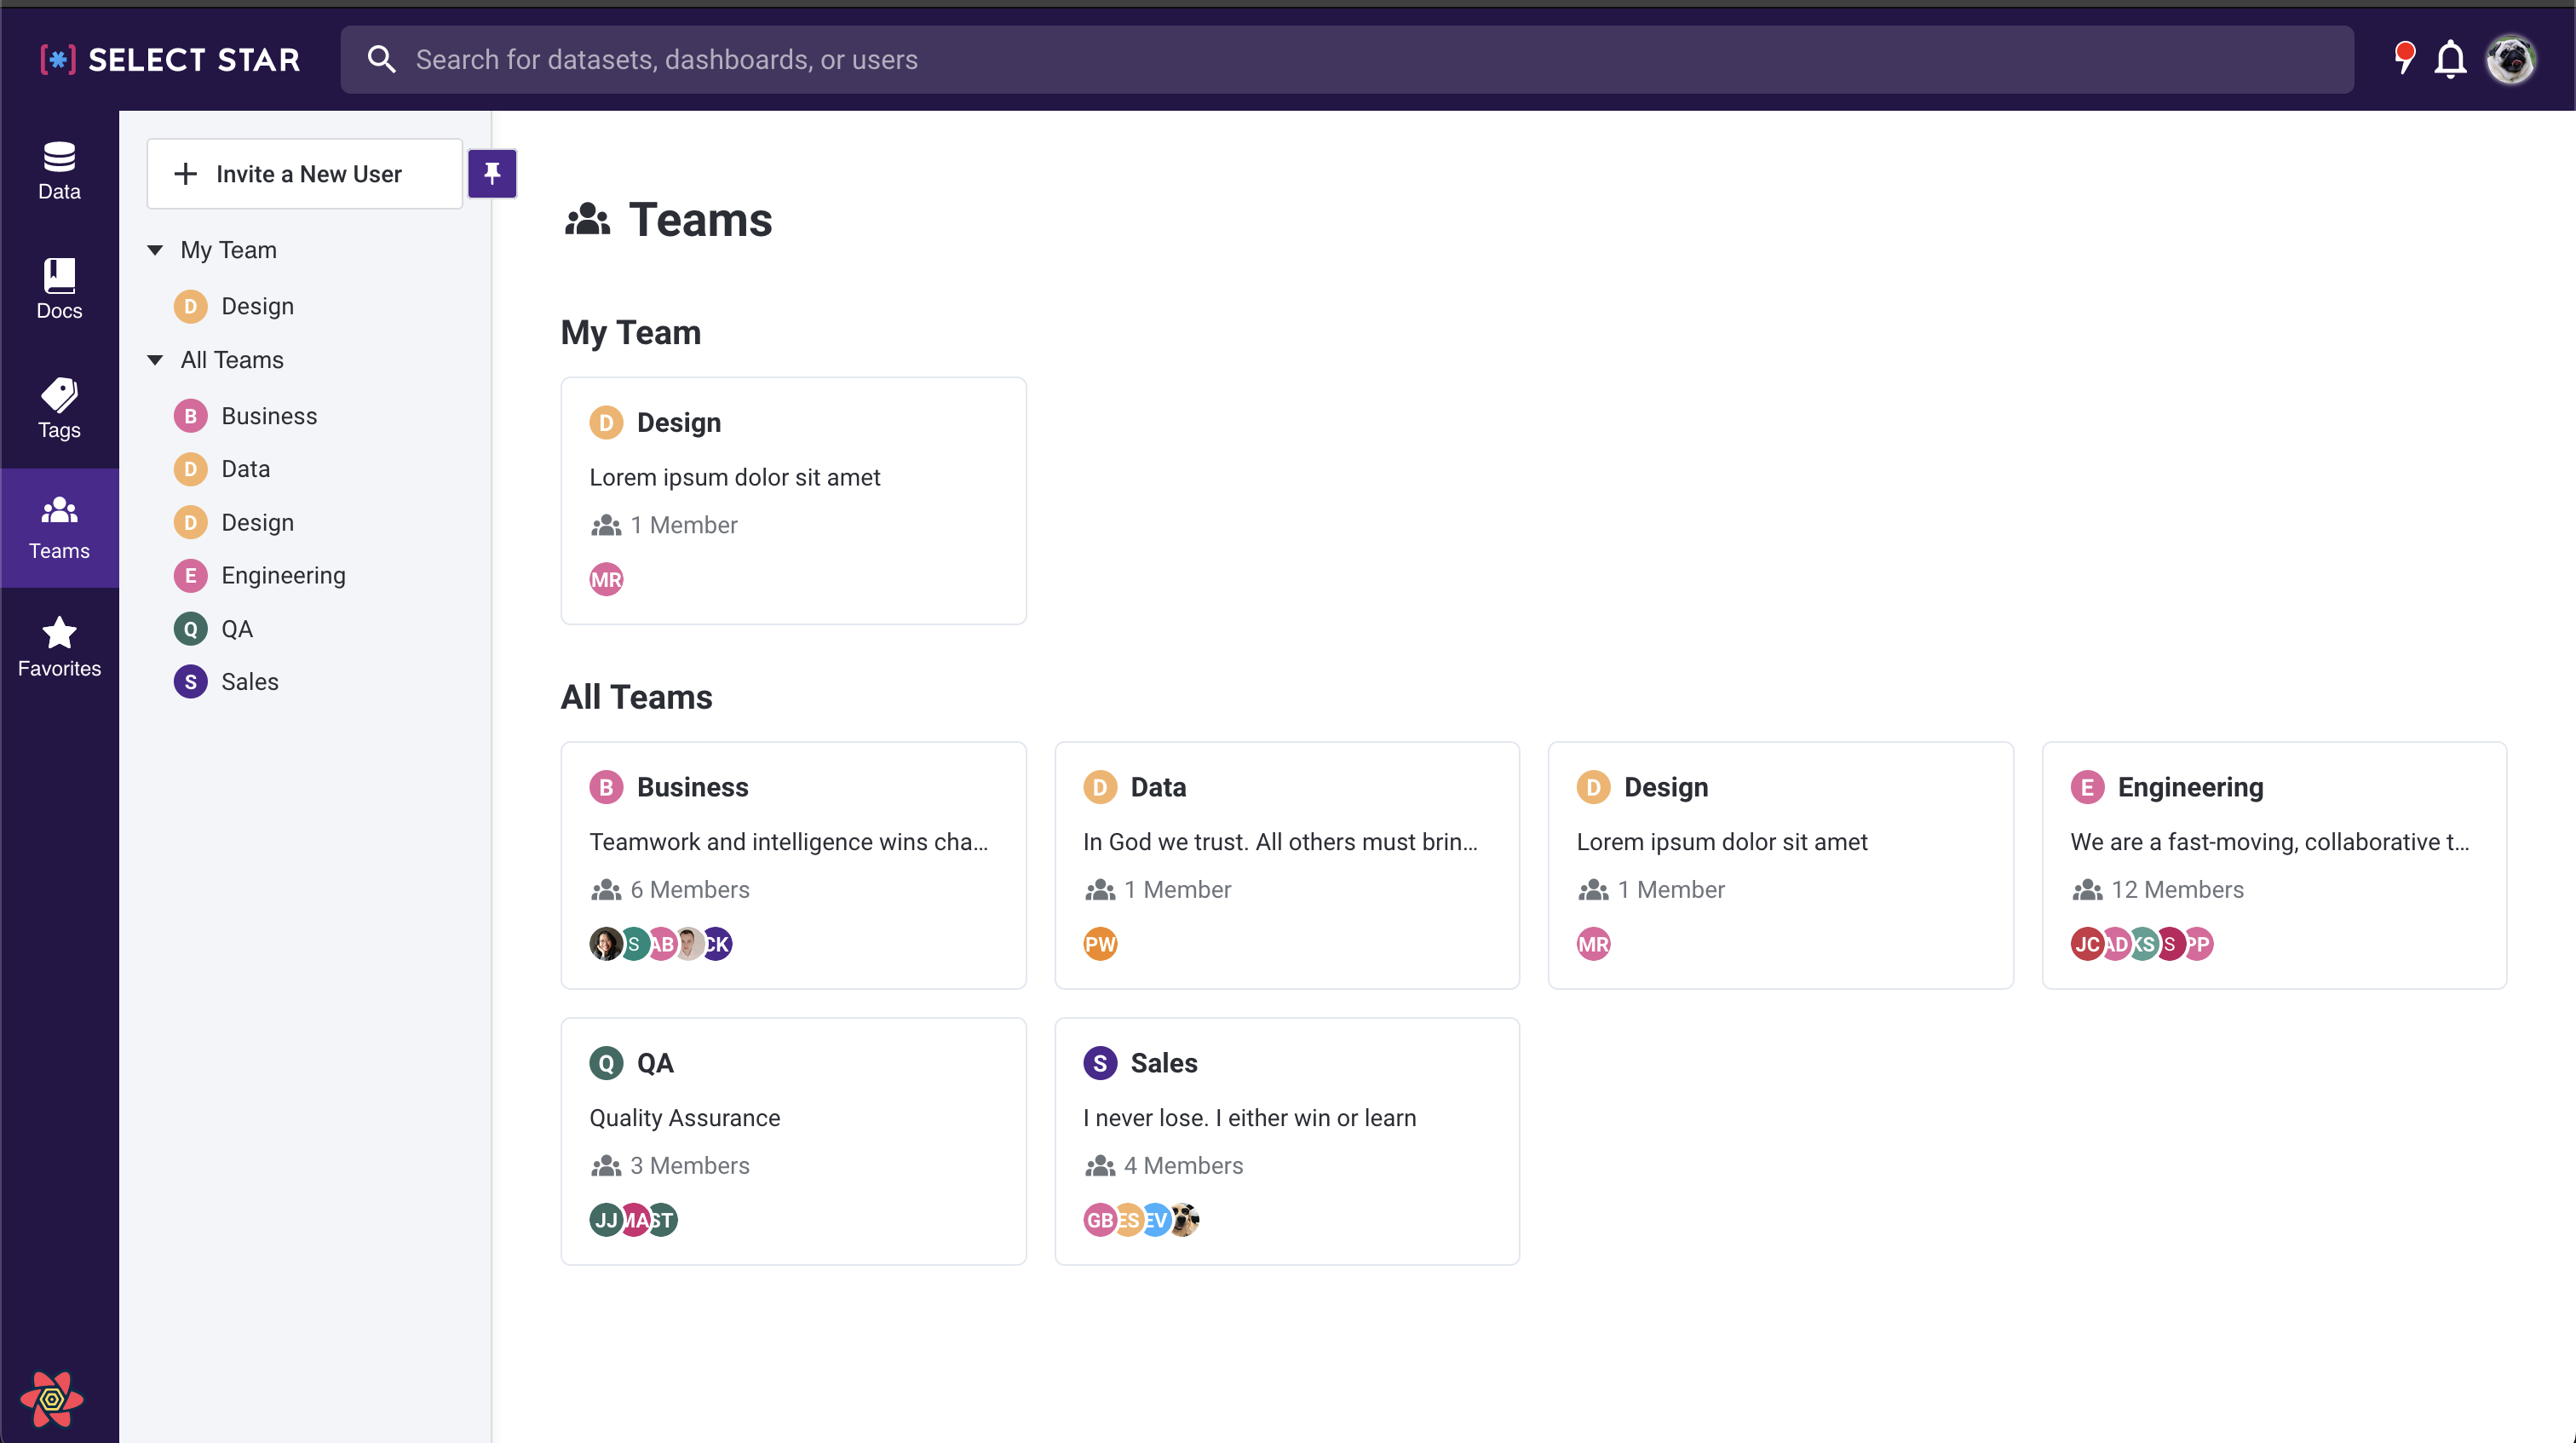The image size is (2576, 1443).
Task: Collapse the All Teams tree section
Action: click(x=155, y=360)
